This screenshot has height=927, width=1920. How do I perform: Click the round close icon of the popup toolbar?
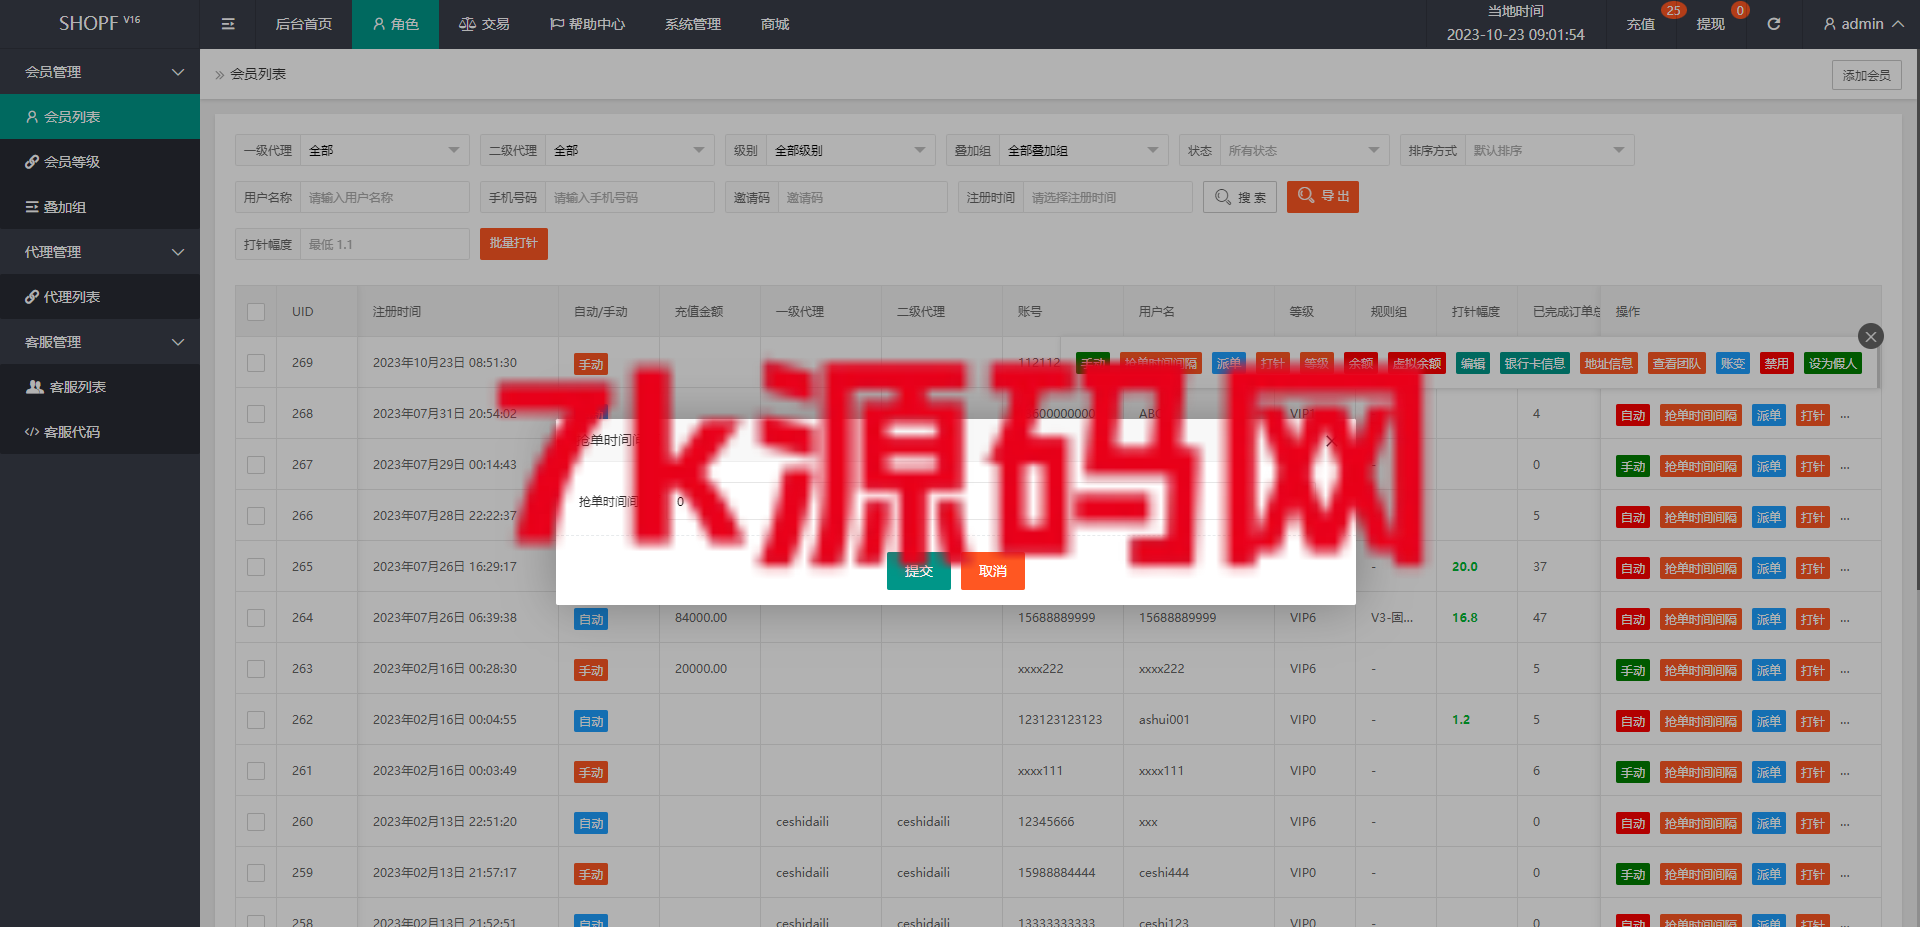pyautogui.click(x=1871, y=336)
